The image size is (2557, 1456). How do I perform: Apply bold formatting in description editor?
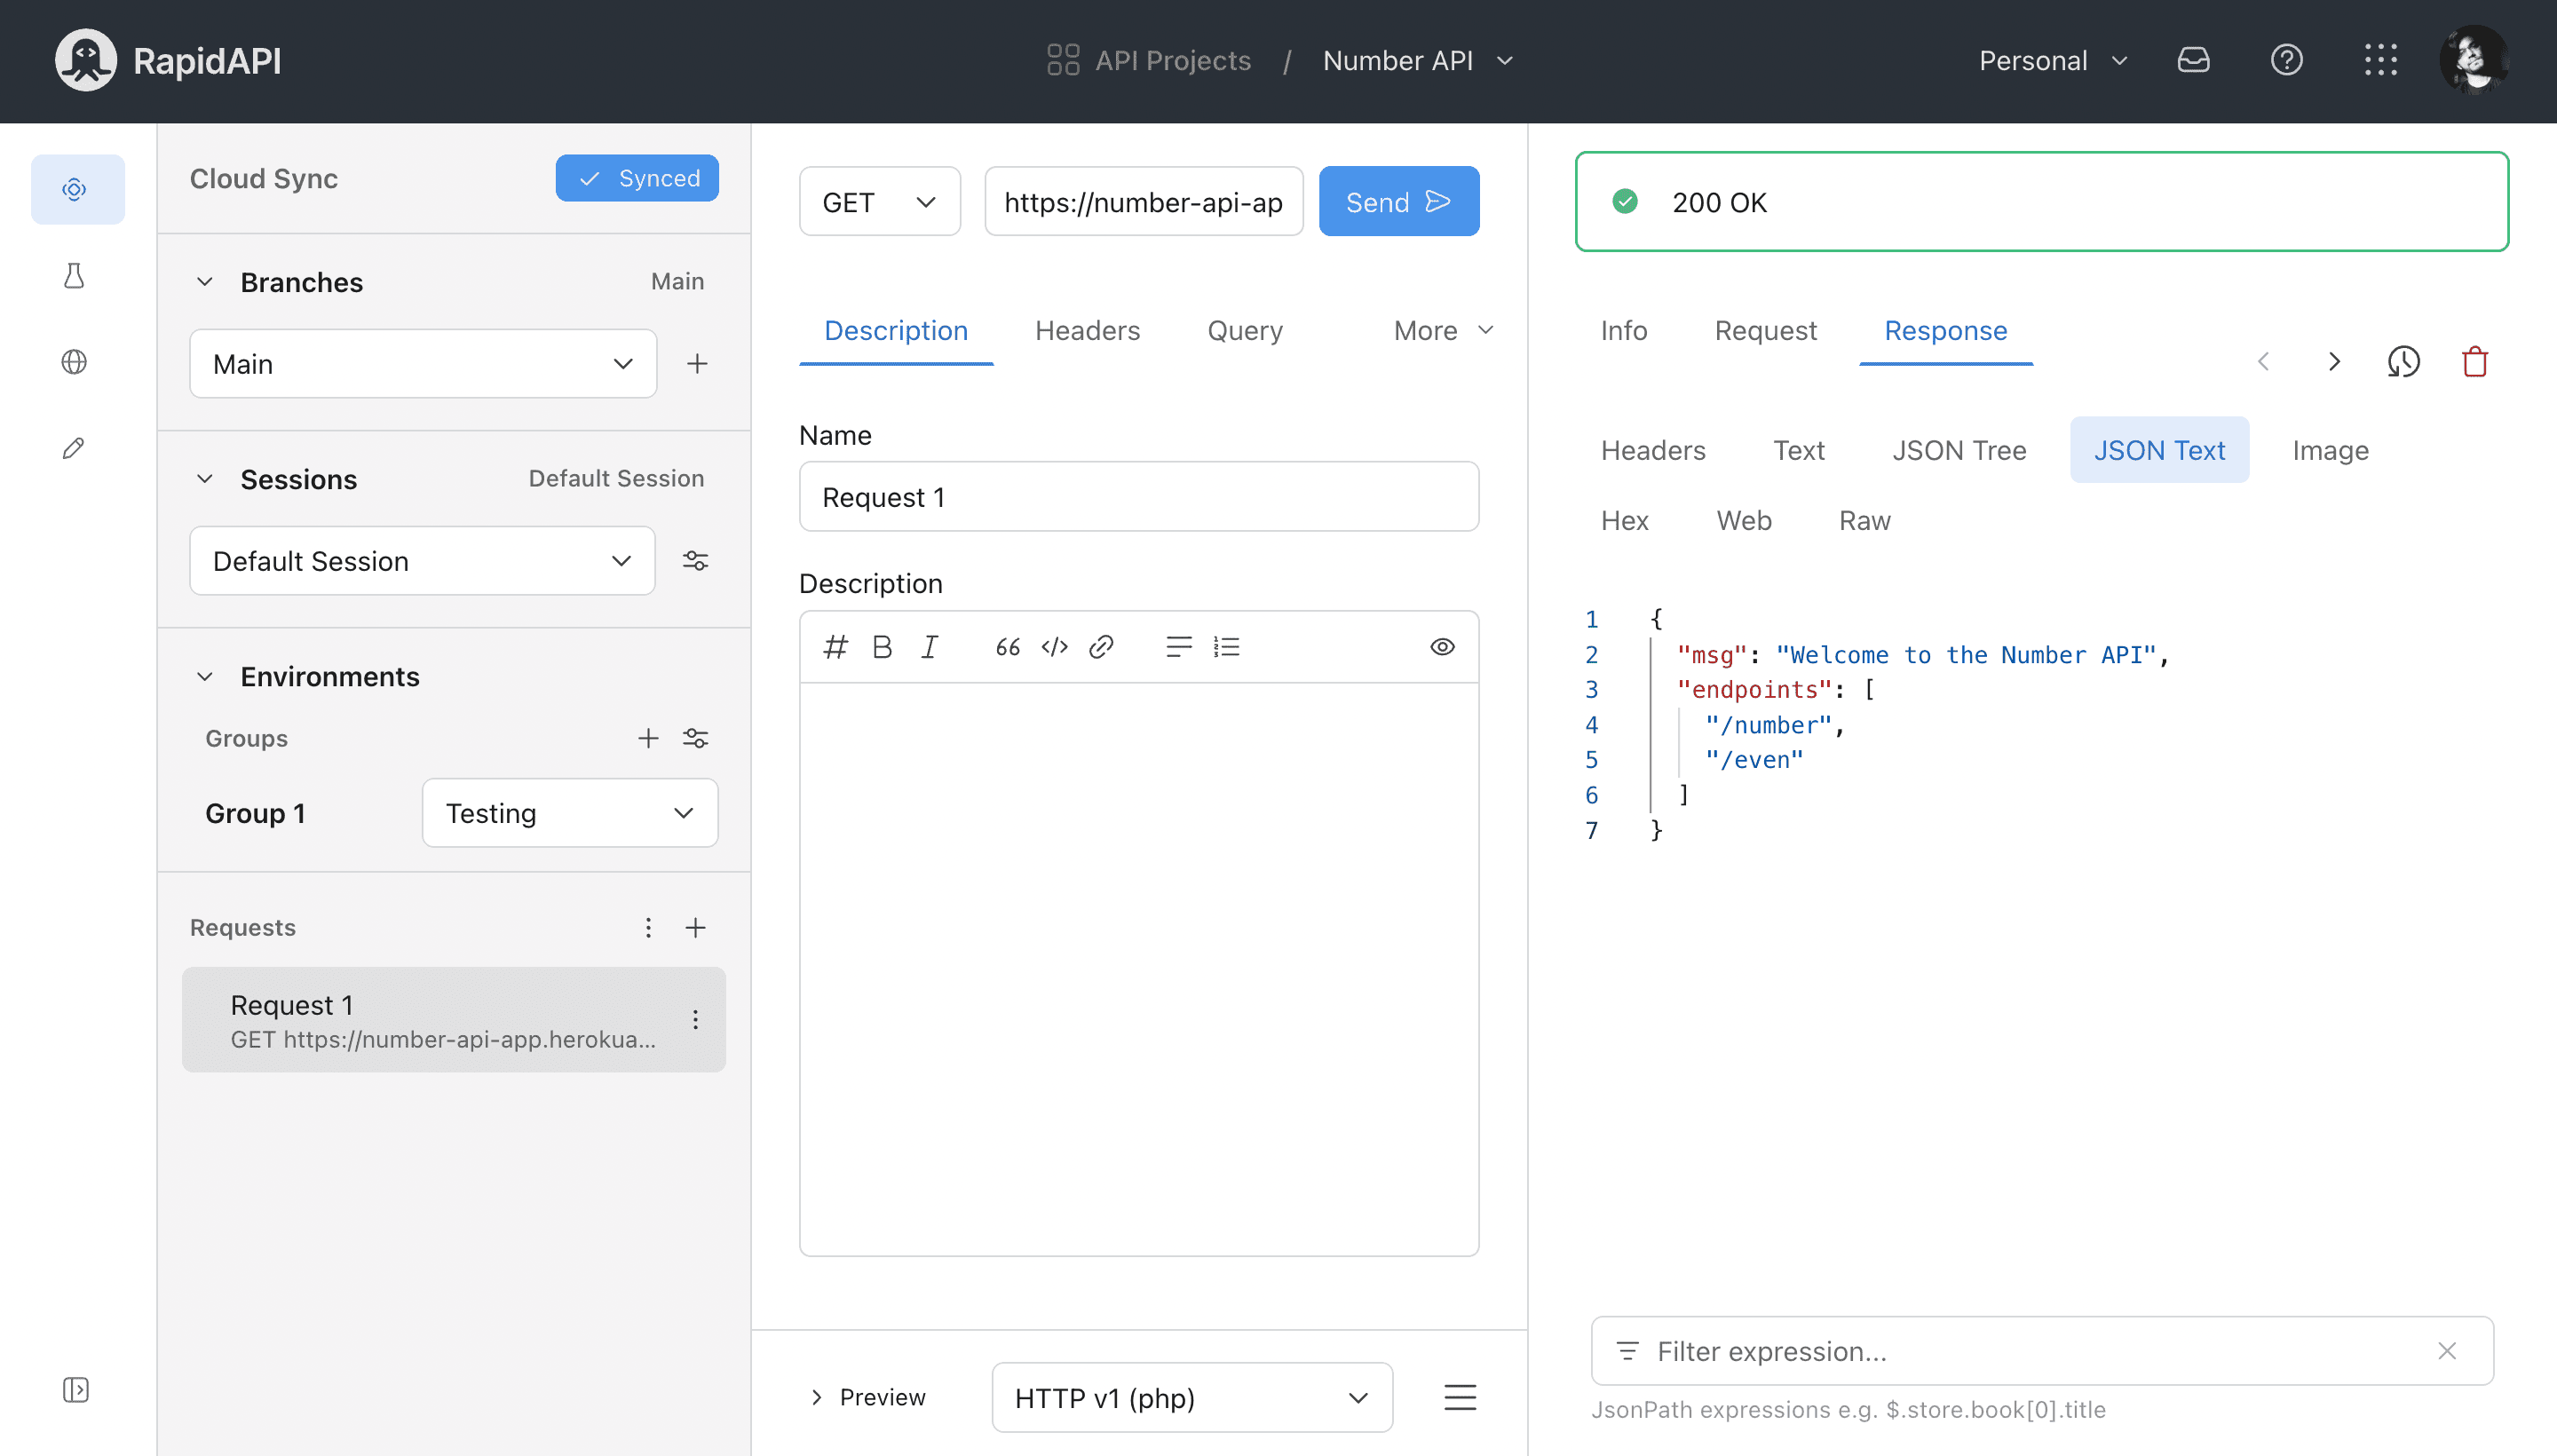882,647
